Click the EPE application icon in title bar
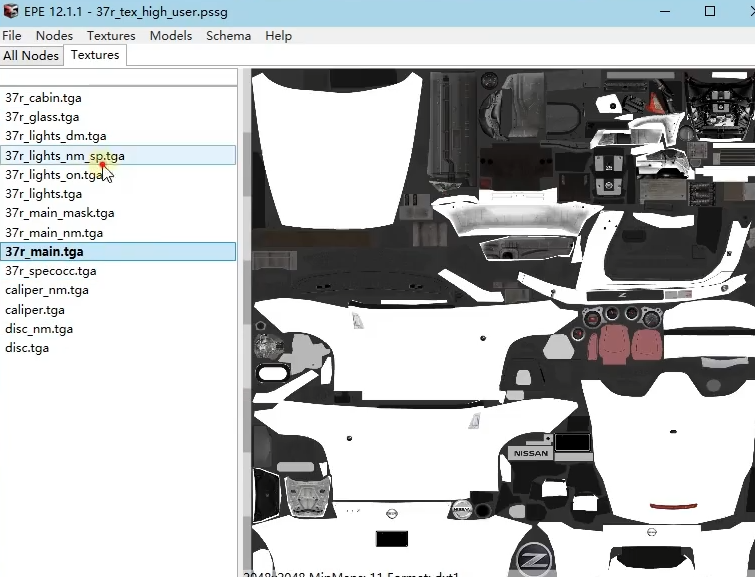The image size is (755, 577). click(x=11, y=11)
